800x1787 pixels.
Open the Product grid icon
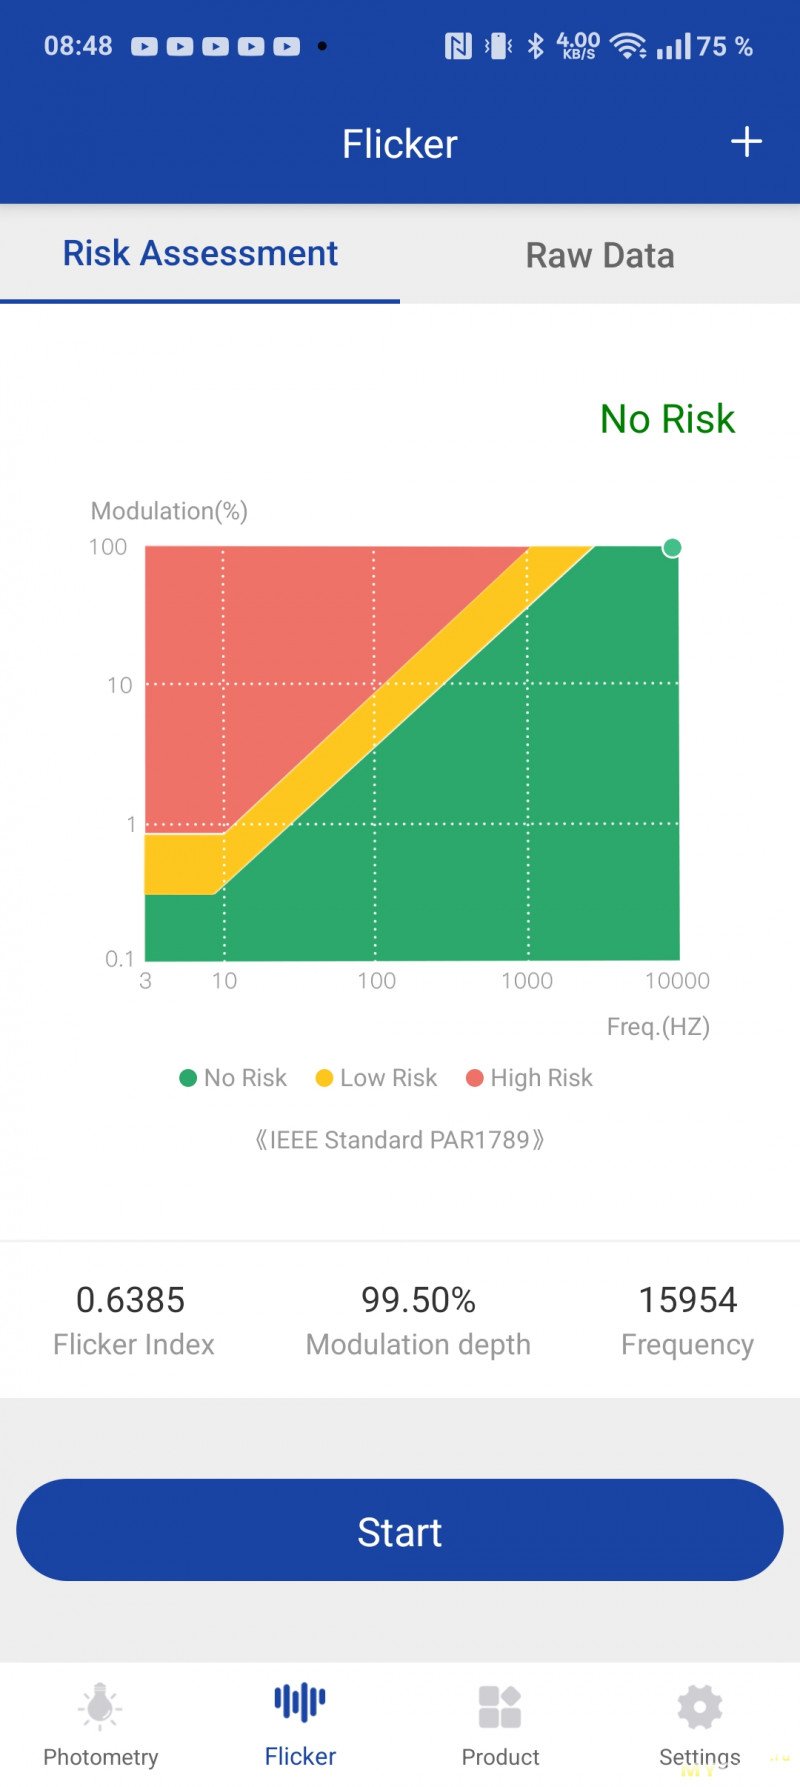500,1706
